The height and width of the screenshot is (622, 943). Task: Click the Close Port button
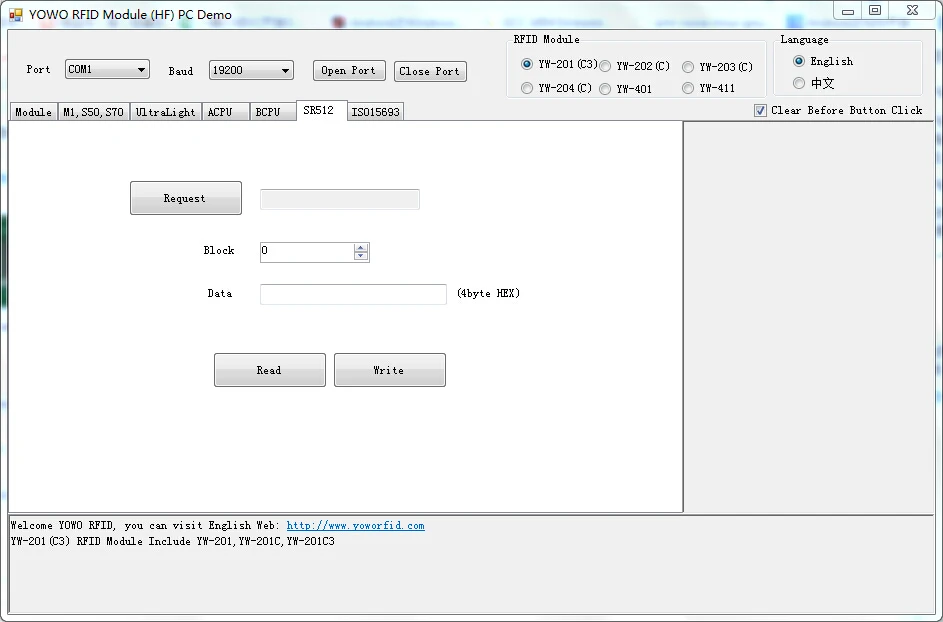(430, 71)
